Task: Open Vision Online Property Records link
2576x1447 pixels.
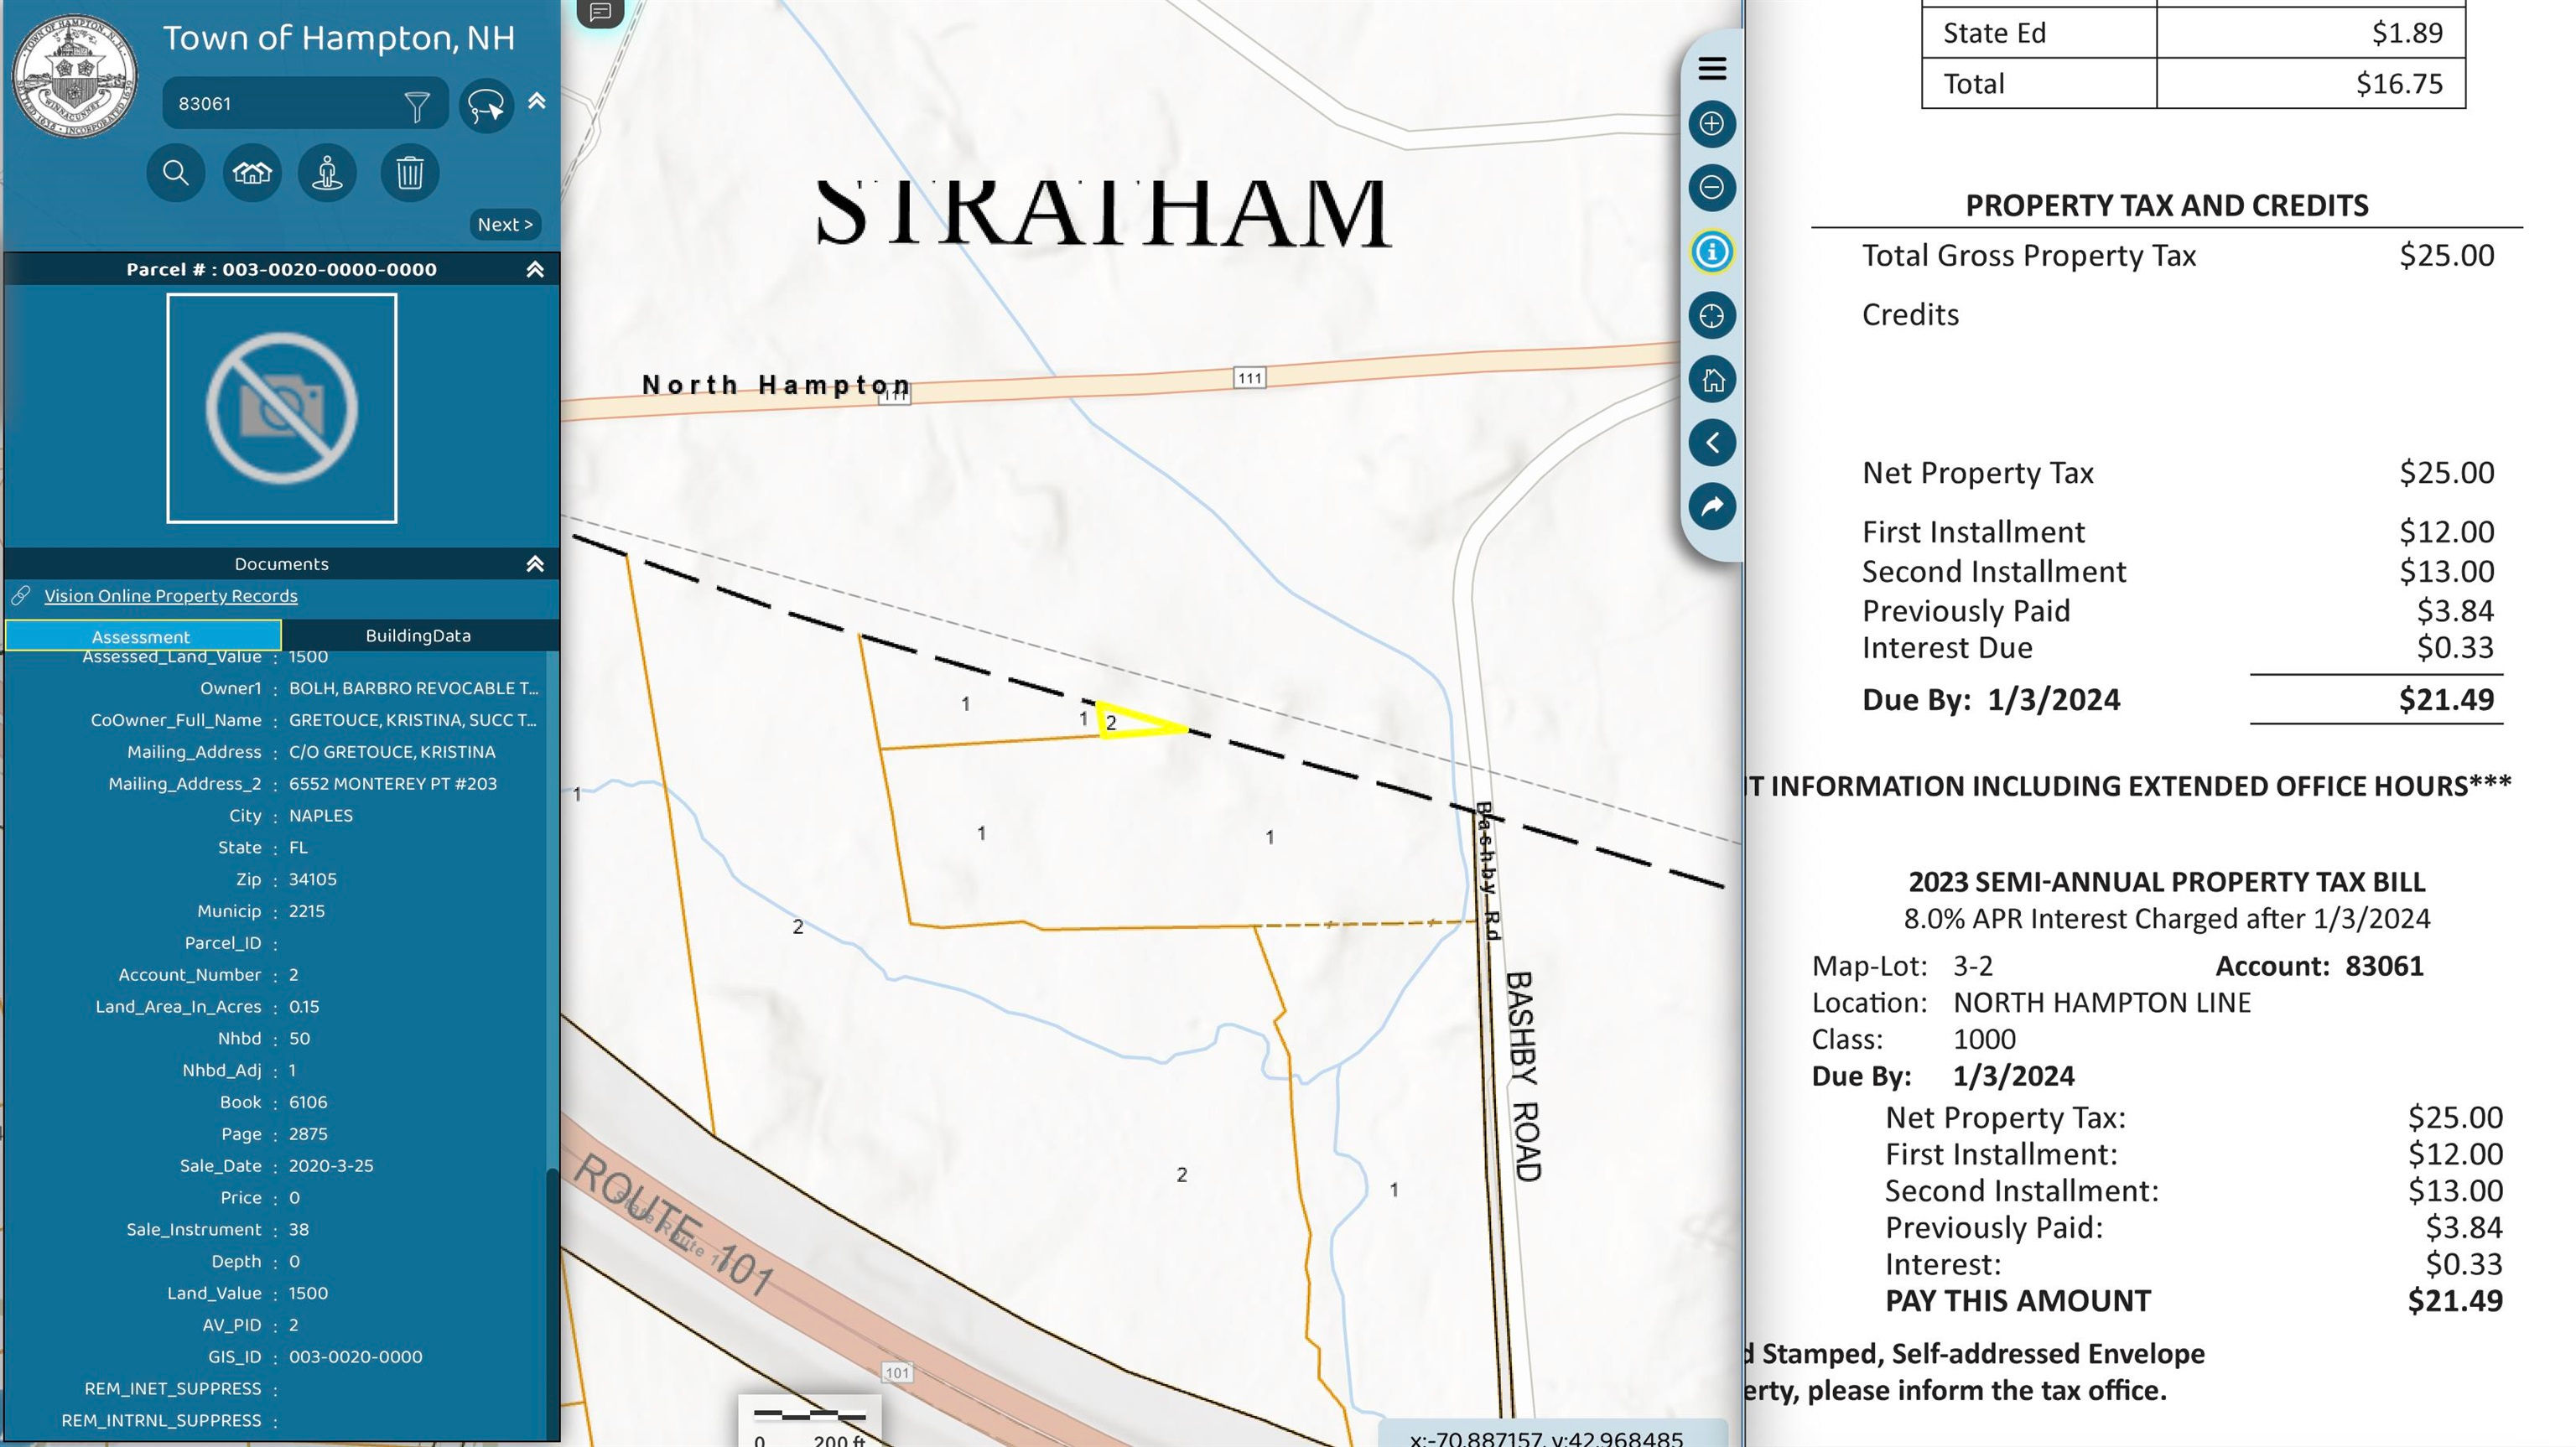Action: coord(171,596)
